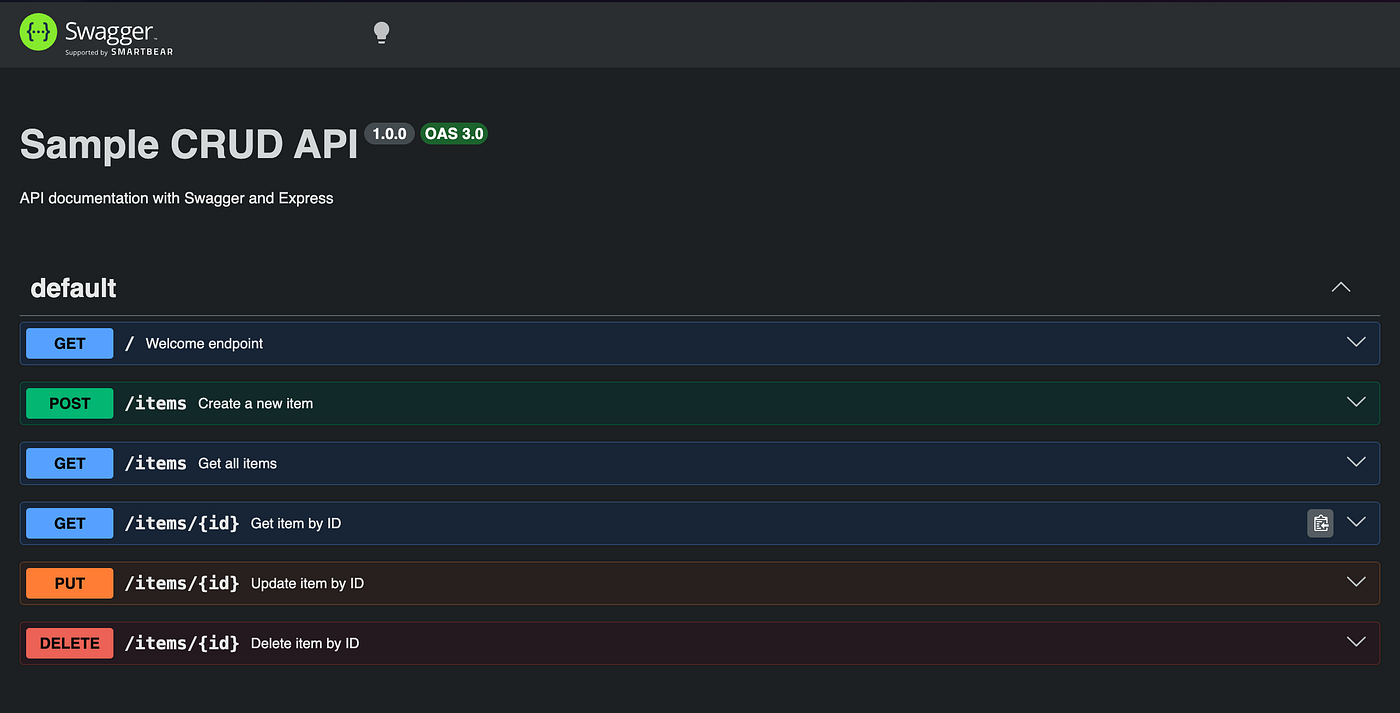Click /items/{id} path of Update item by ID

point(182,583)
